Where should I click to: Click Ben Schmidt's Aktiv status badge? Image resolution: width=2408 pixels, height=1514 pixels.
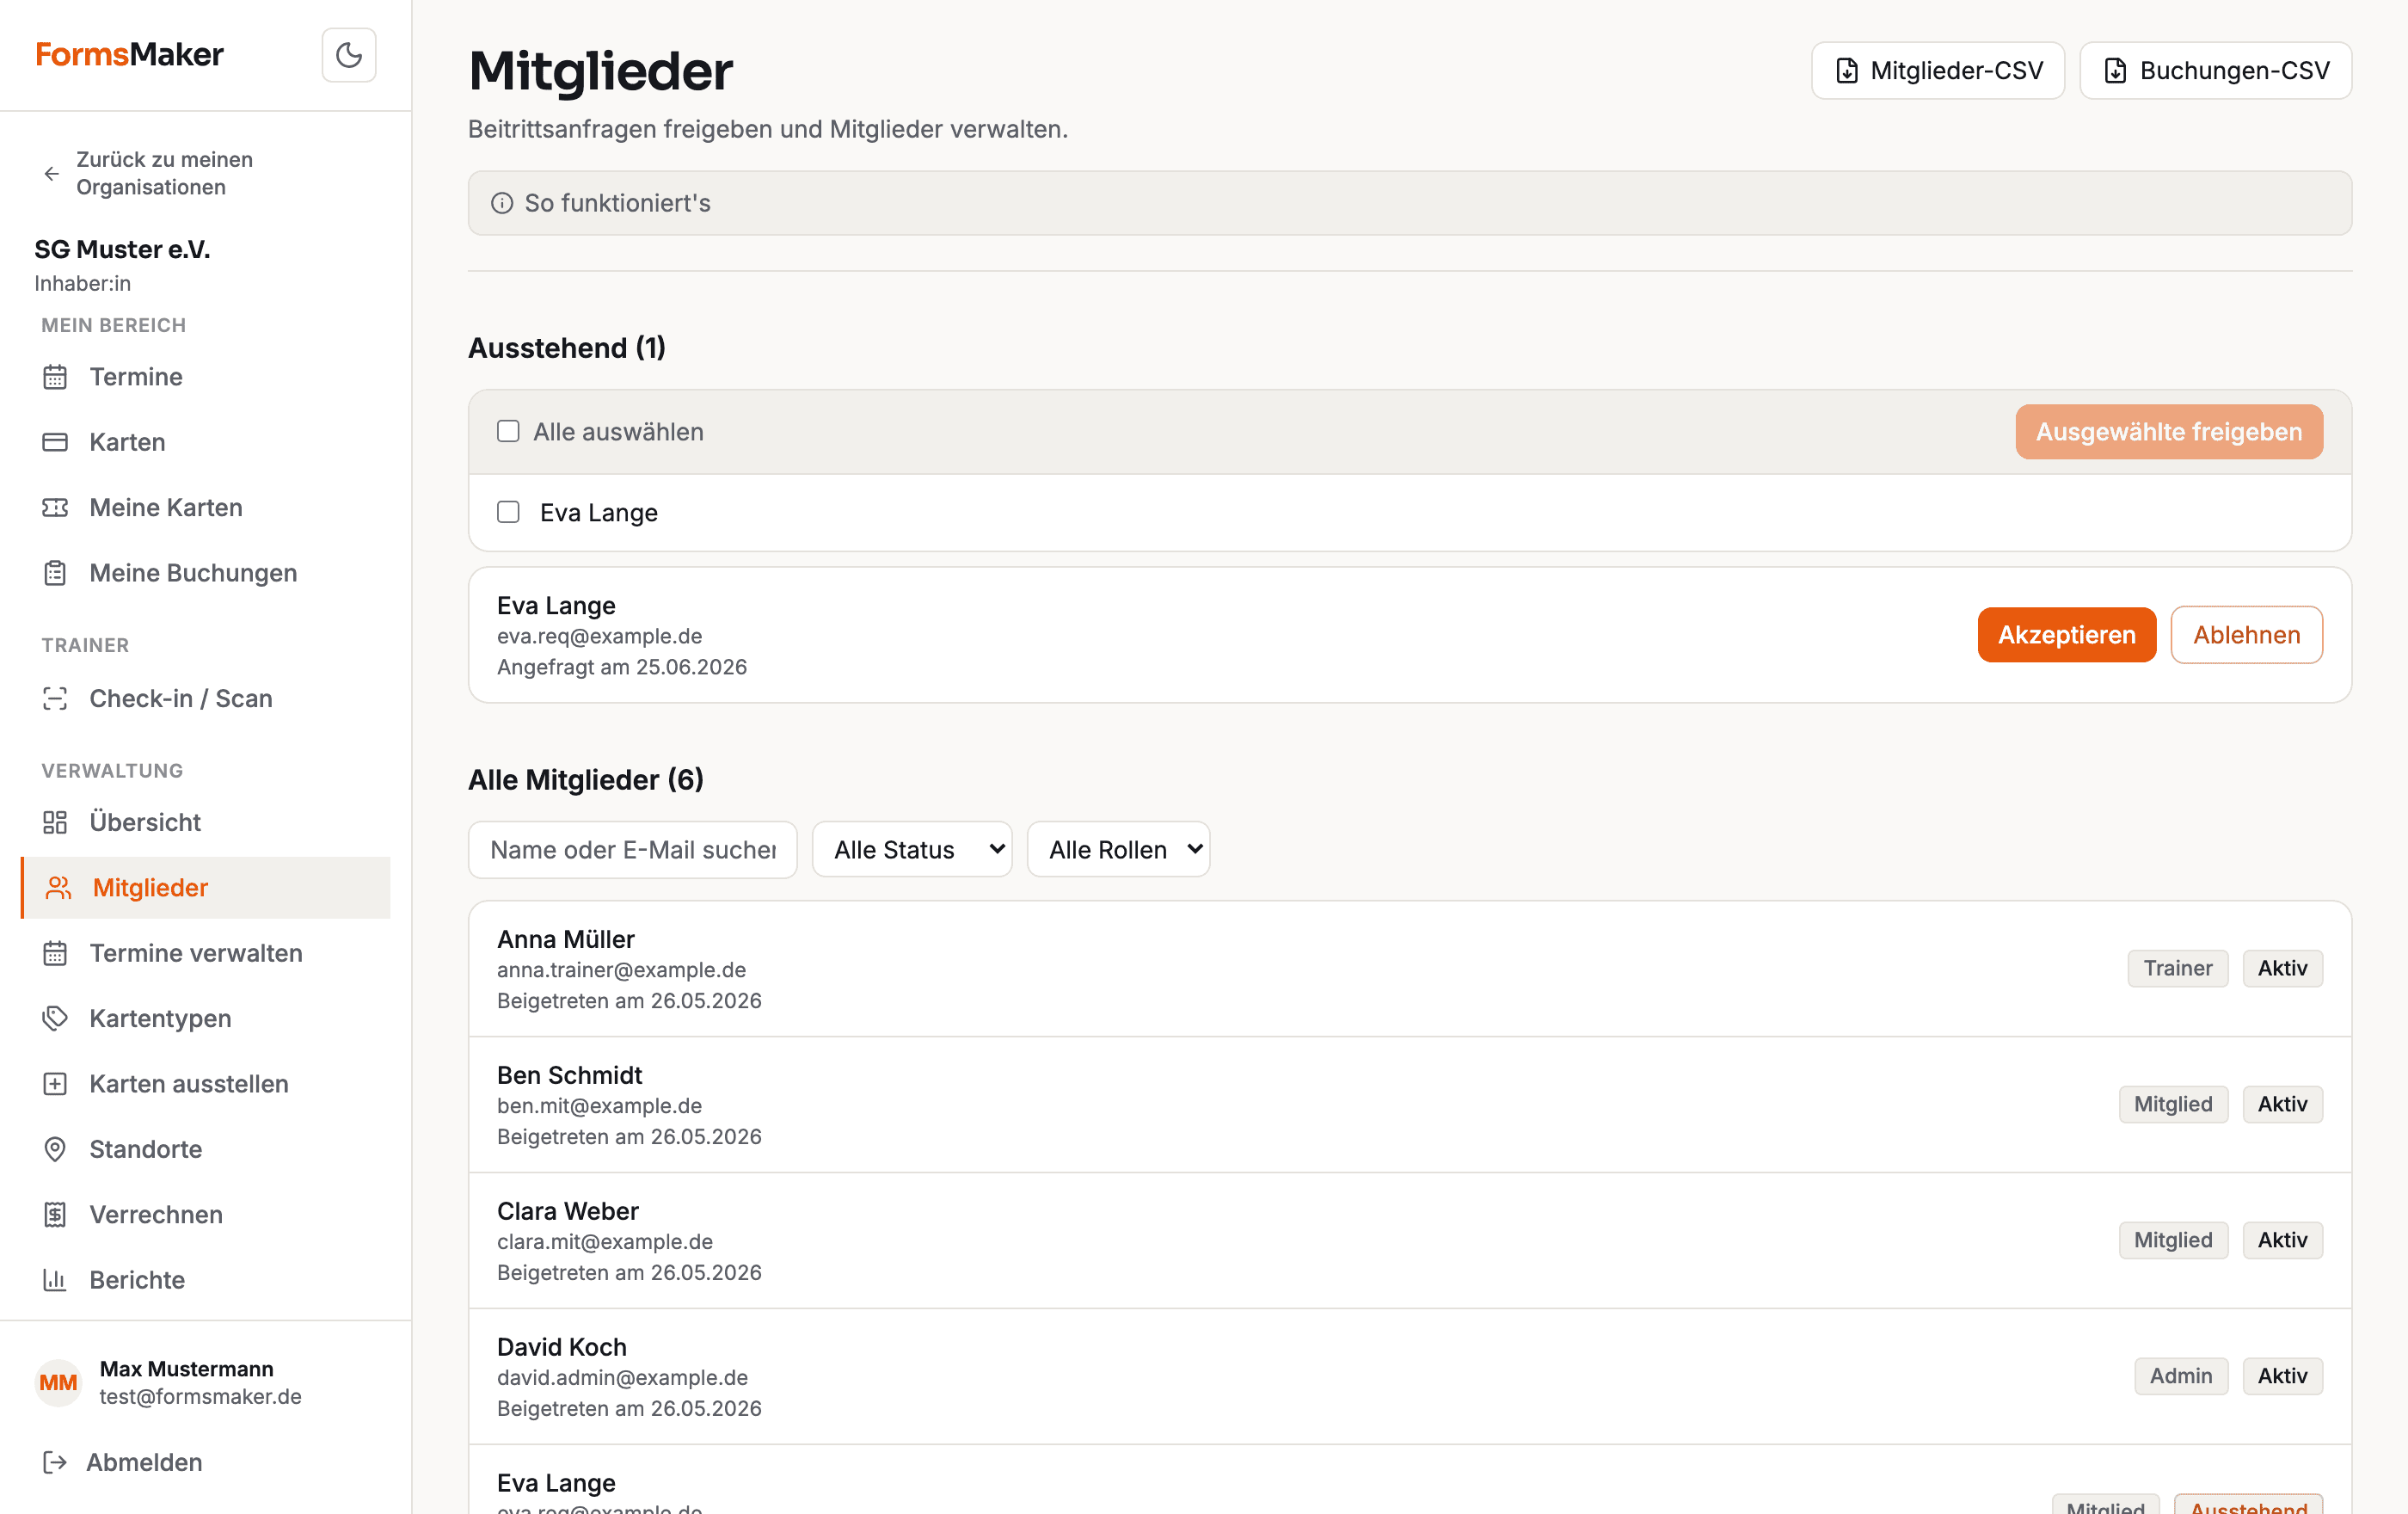[2282, 1104]
